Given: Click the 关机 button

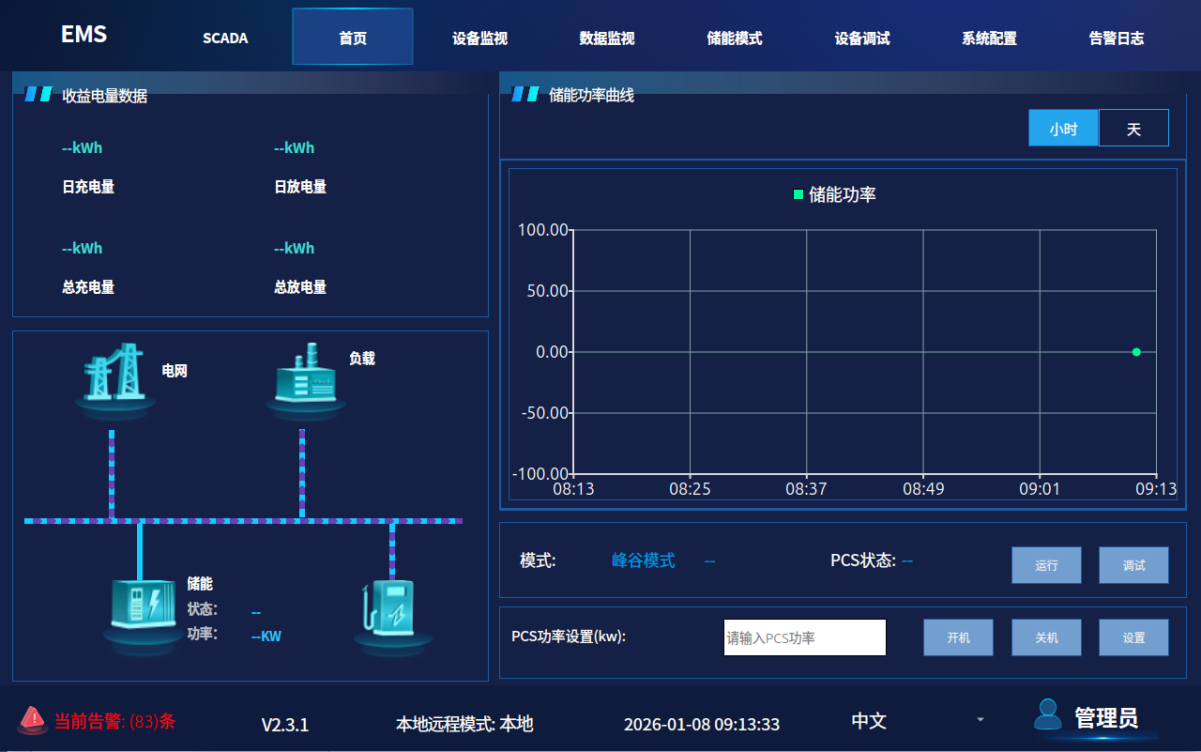Looking at the screenshot, I should [1046, 637].
